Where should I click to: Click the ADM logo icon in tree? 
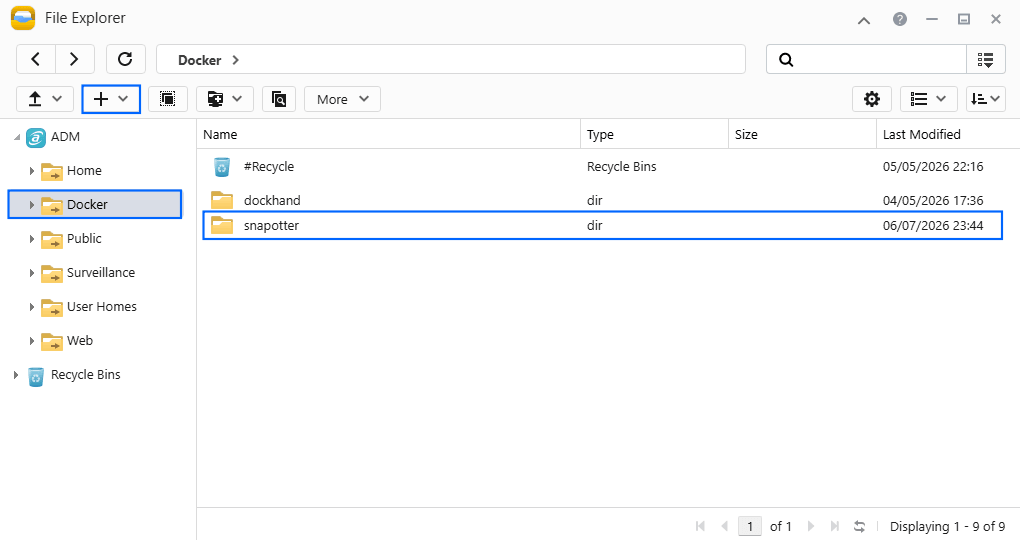pos(36,137)
